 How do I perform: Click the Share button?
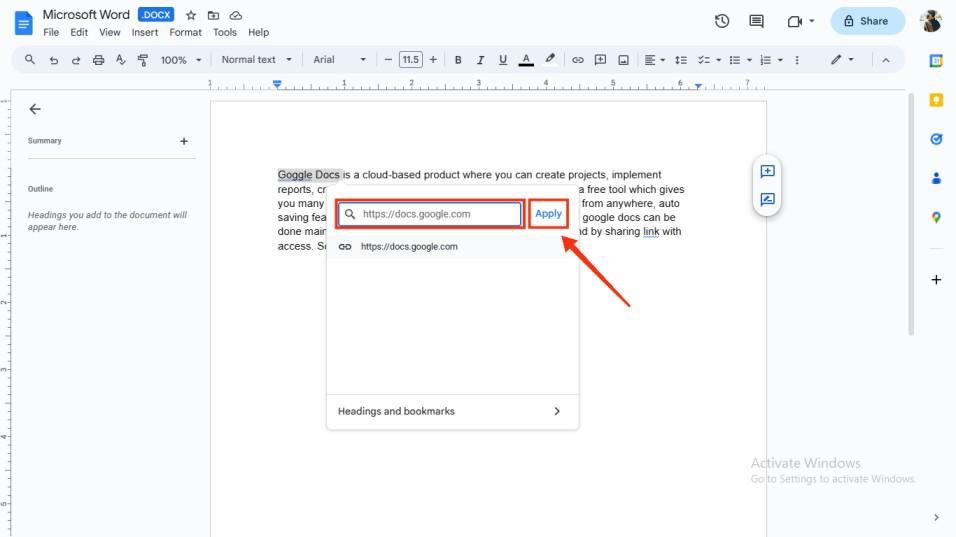[x=868, y=21]
